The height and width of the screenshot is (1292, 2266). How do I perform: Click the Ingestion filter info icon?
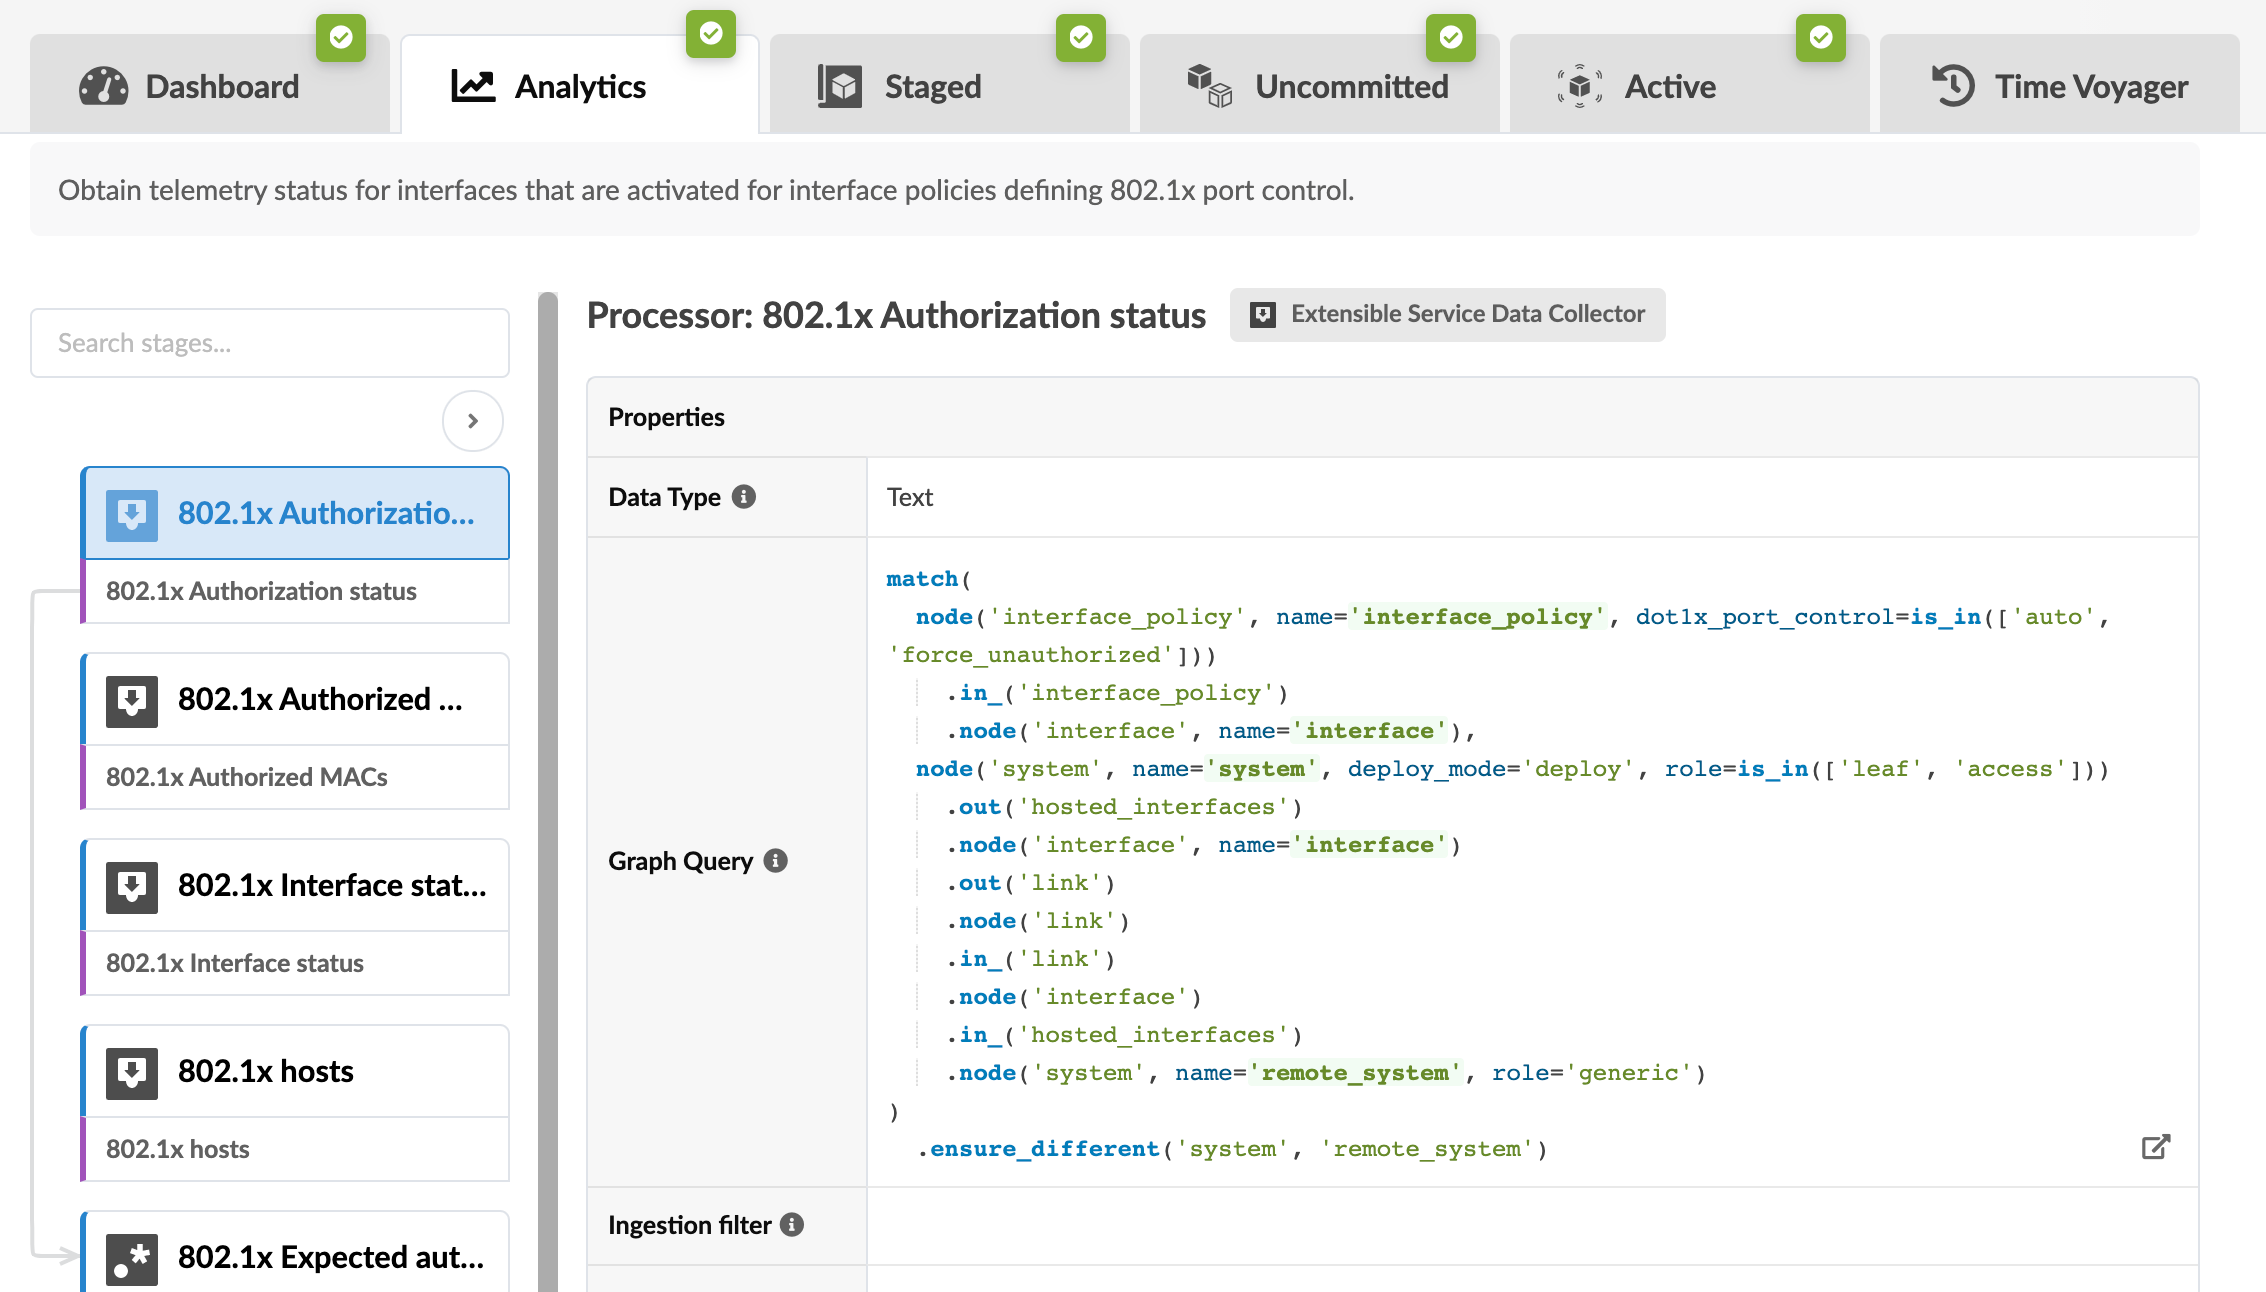(792, 1225)
